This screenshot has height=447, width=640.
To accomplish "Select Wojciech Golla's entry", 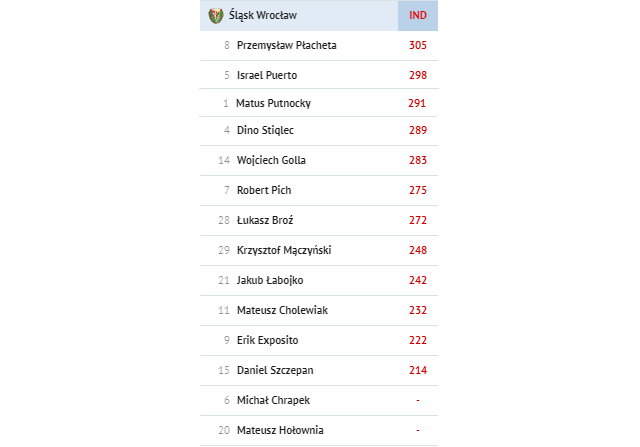I will [x=318, y=160].
